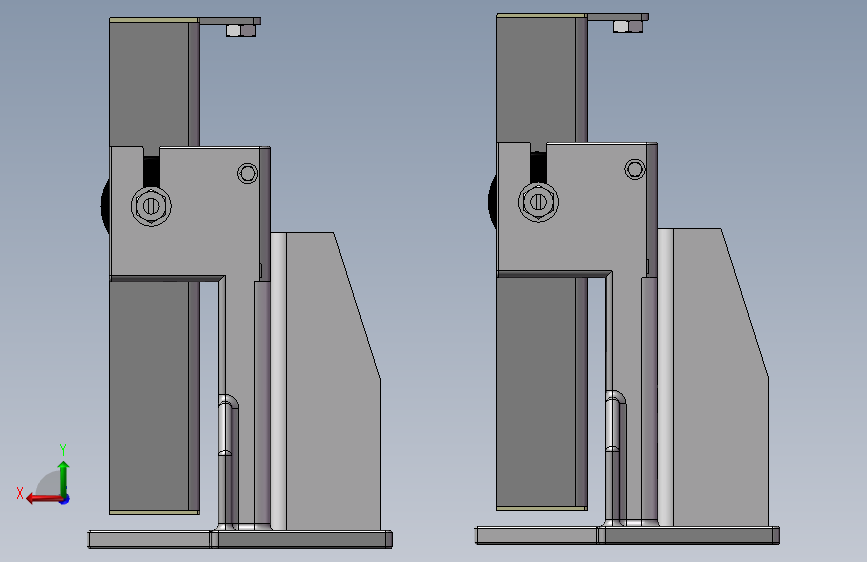Select the trapezoidal gusset plate of the right assembly

[x=719, y=377]
